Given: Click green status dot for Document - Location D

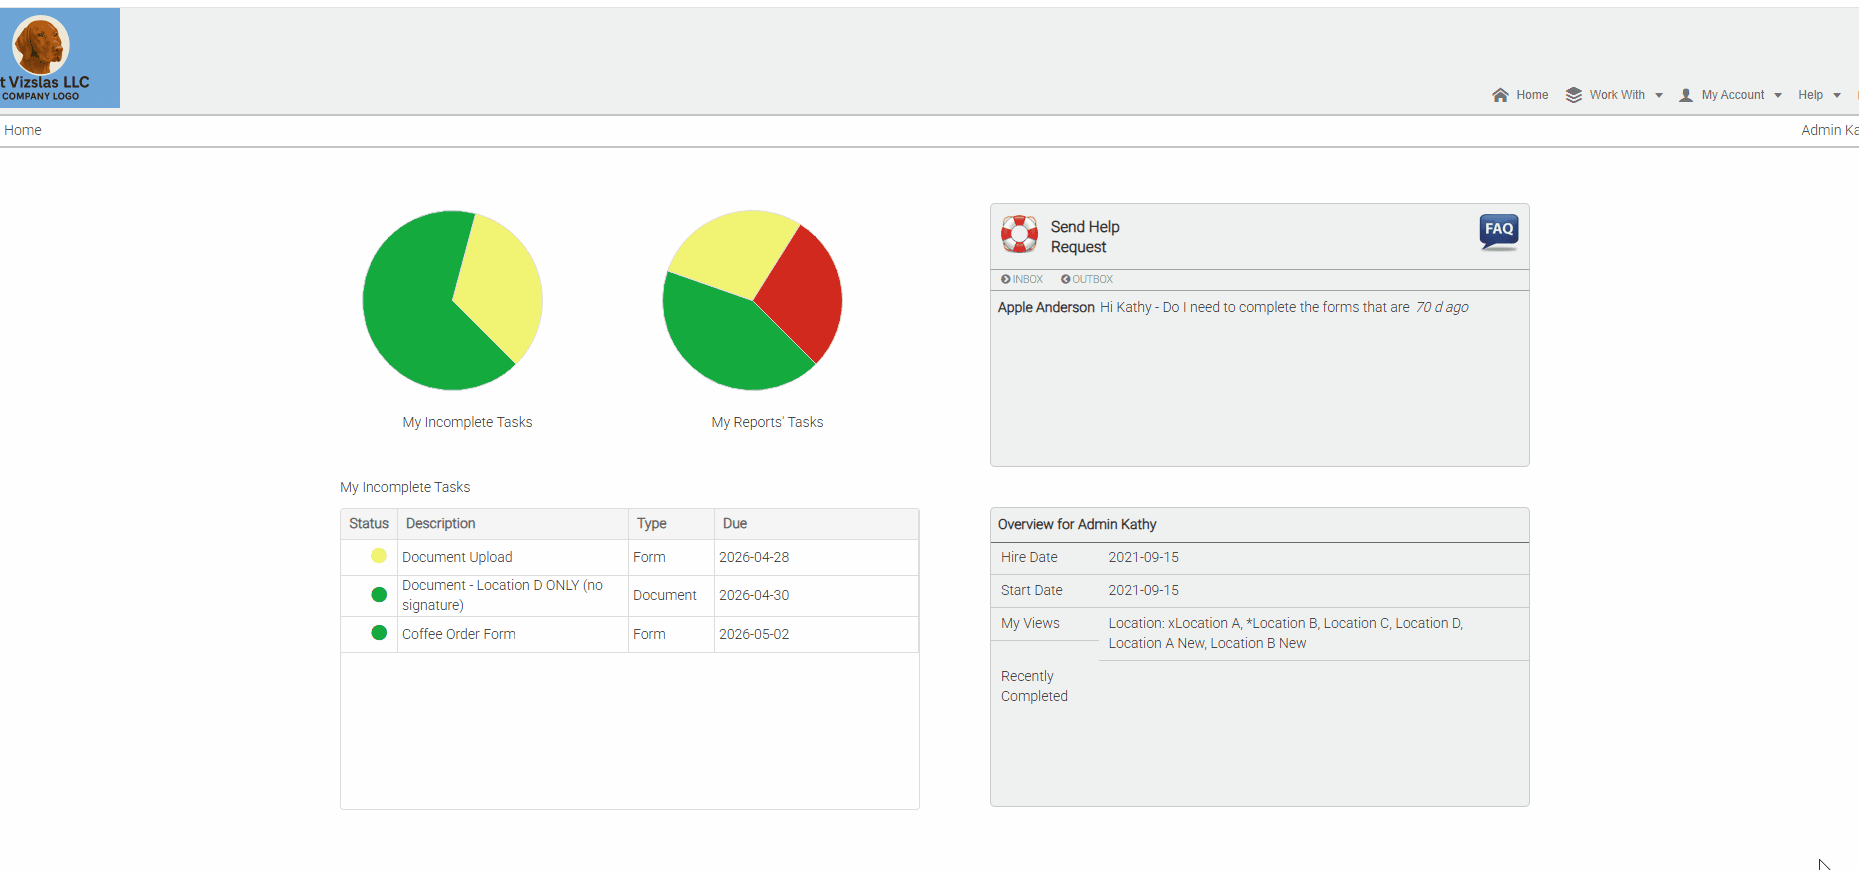Looking at the screenshot, I should pos(379,594).
